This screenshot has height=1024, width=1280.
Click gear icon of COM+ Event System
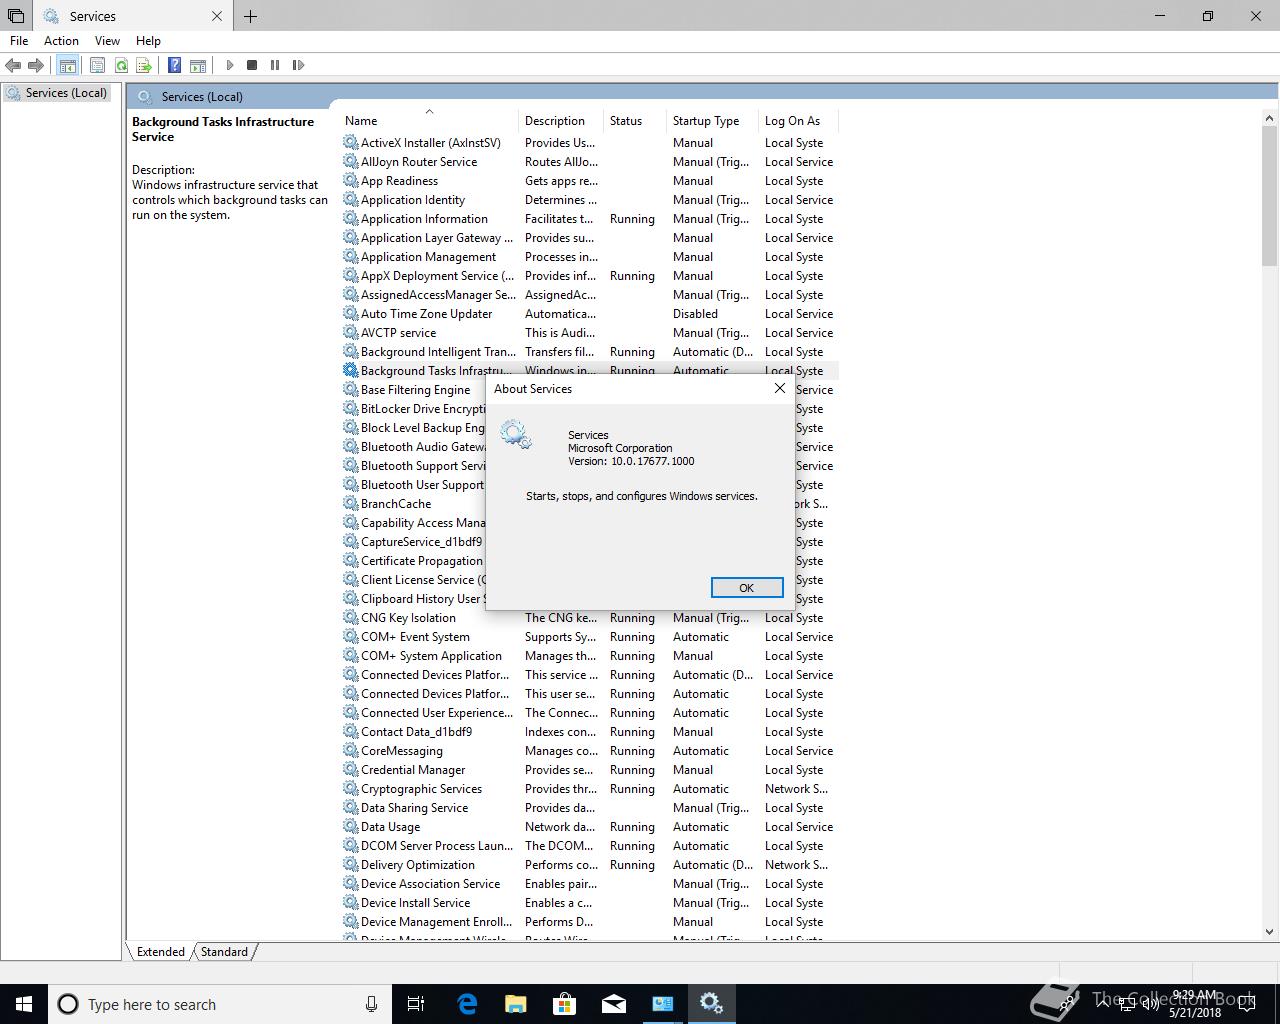[350, 637]
